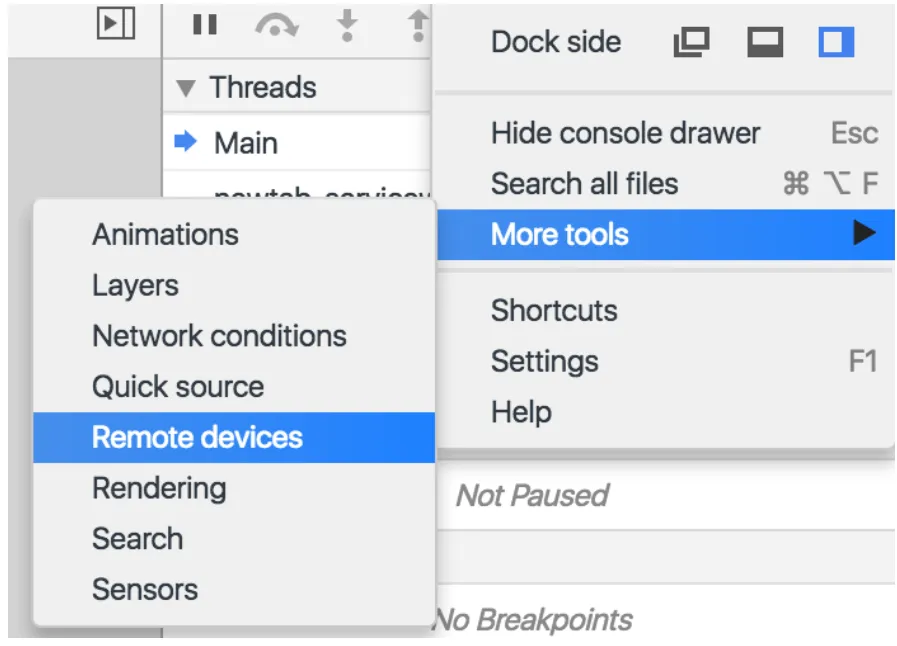The height and width of the screenshot is (646, 897).
Task: Pause script execution button
Action: 205,25
